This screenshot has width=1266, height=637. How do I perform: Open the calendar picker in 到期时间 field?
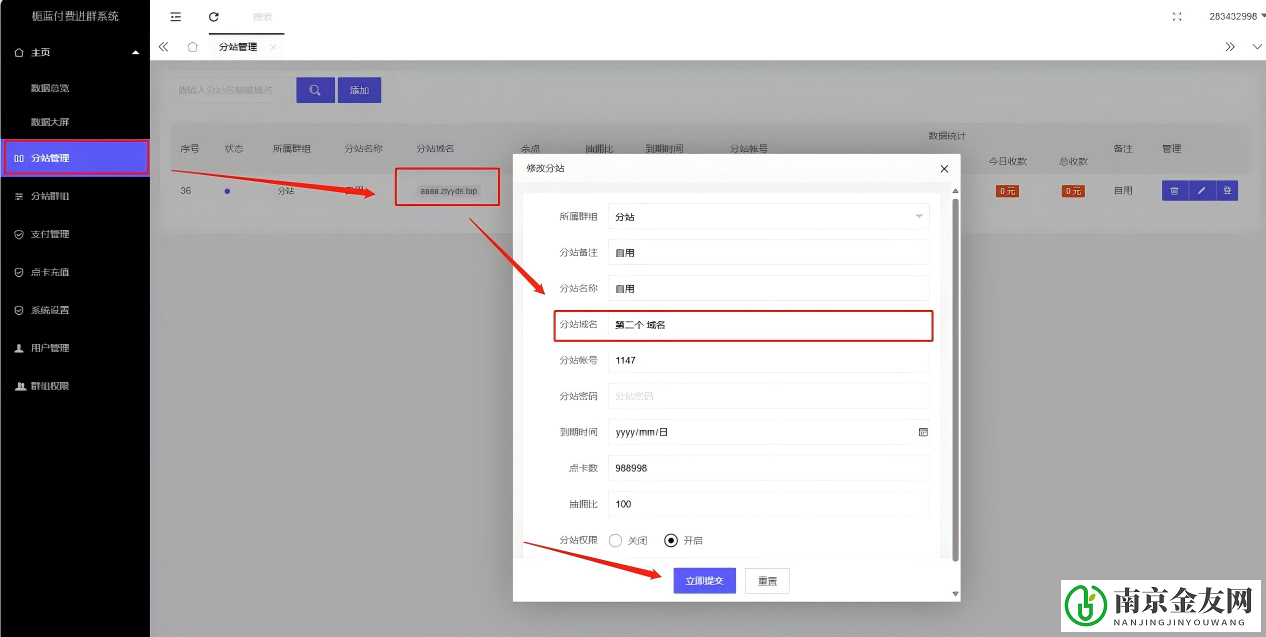922,432
